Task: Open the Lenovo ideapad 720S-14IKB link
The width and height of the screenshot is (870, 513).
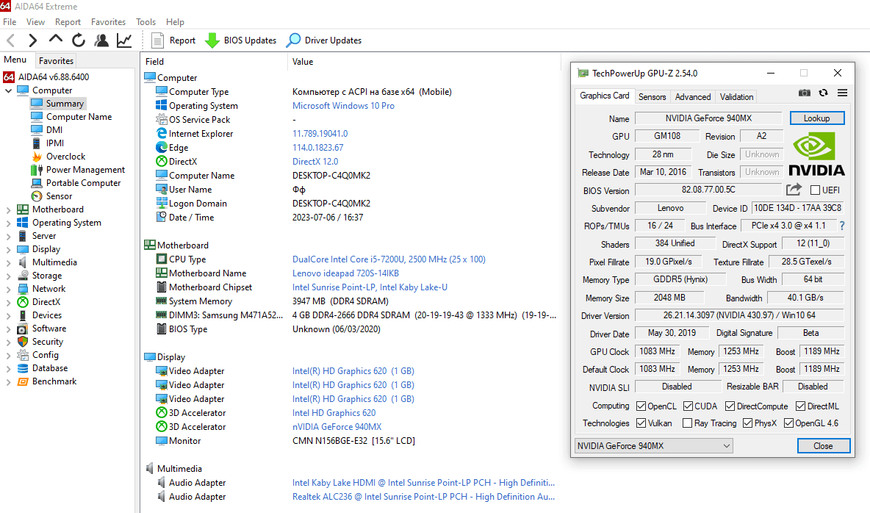Action: pyautogui.click(x=346, y=273)
